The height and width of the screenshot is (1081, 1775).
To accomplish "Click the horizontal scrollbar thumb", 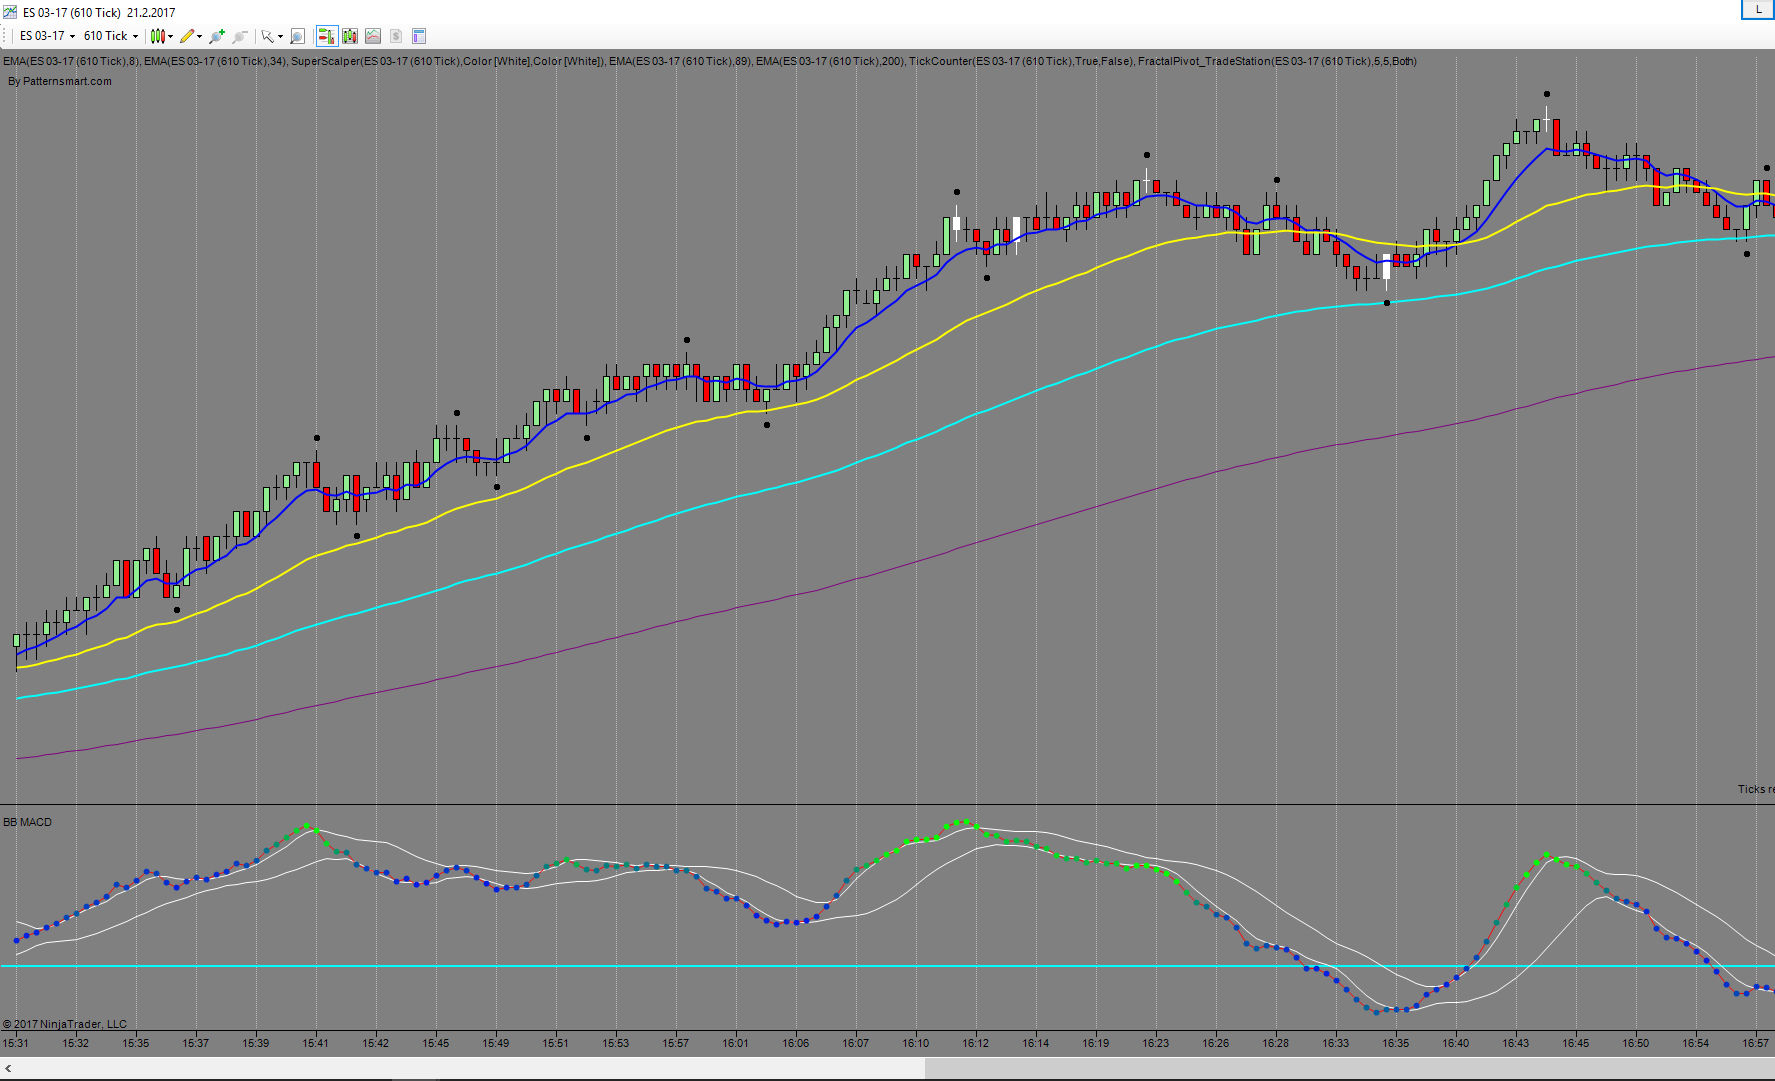I will (1349, 1069).
